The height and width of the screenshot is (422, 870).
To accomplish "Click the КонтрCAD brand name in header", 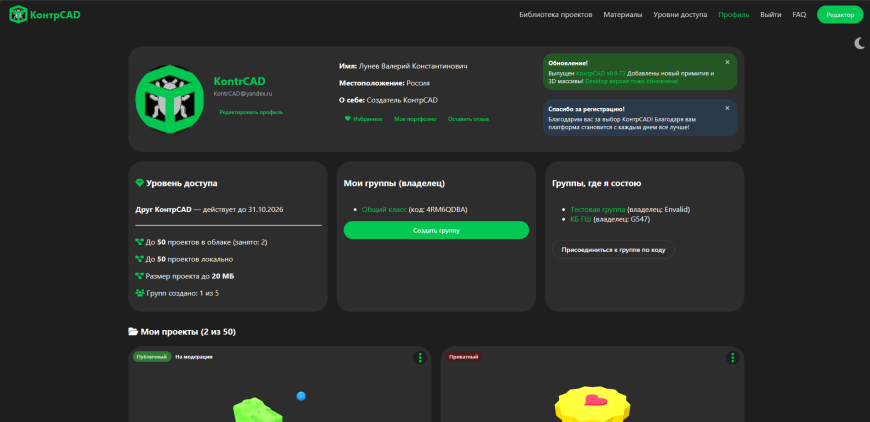I will click(x=55, y=14).
